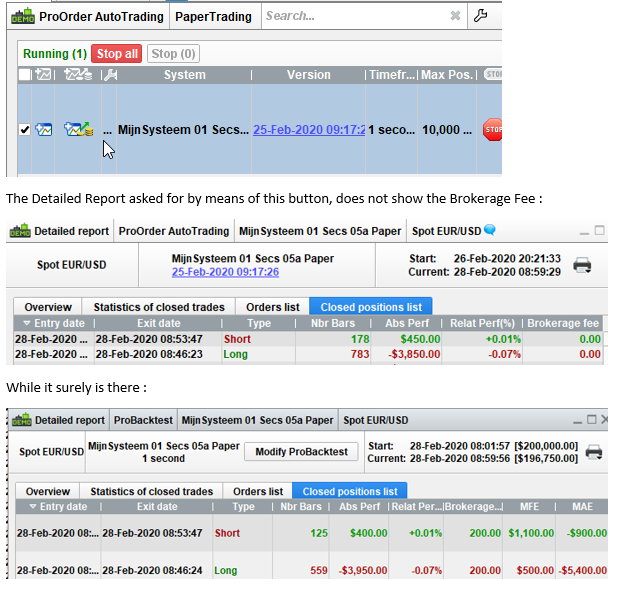Click the DEMO logo in ProOrder AutoTrading title

pyautogui.click(x=23, y=17)
